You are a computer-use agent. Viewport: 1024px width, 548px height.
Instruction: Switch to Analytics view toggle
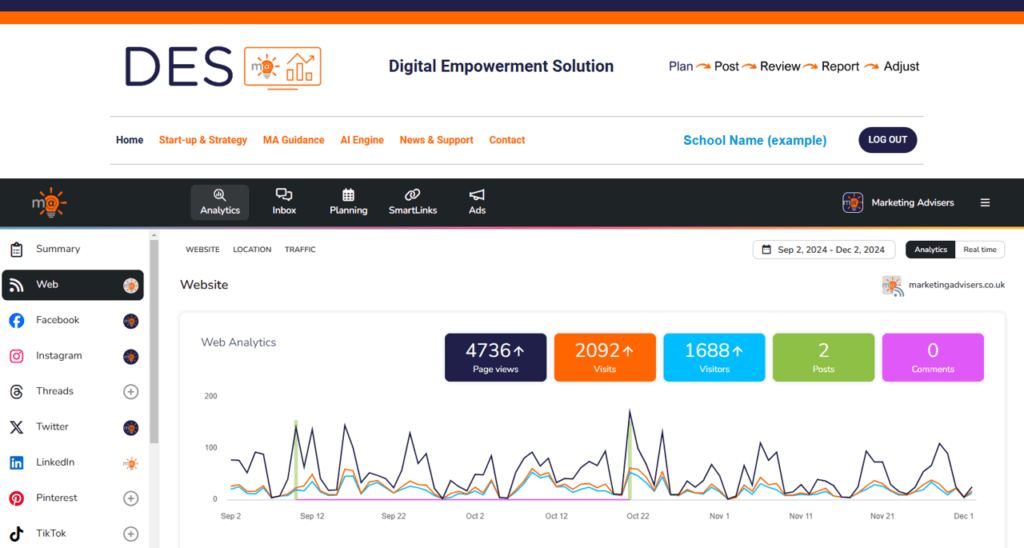[930, 250]
